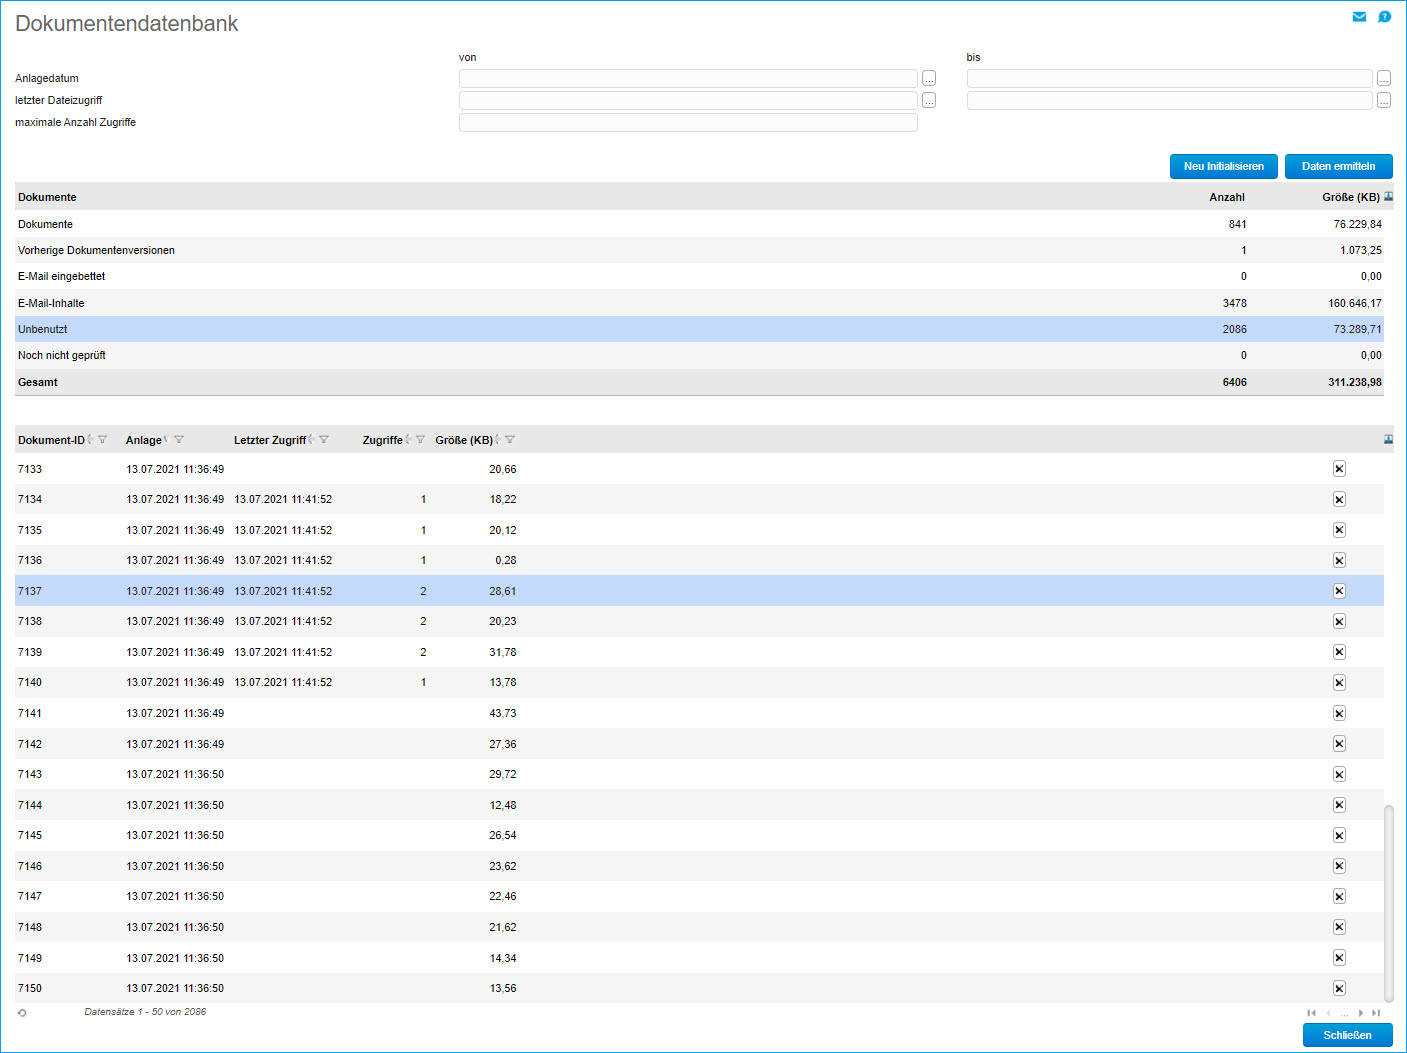Open filter for Zugriffe column
The width and height of the screenshot is (1407, 1053).
coord(420,440)
